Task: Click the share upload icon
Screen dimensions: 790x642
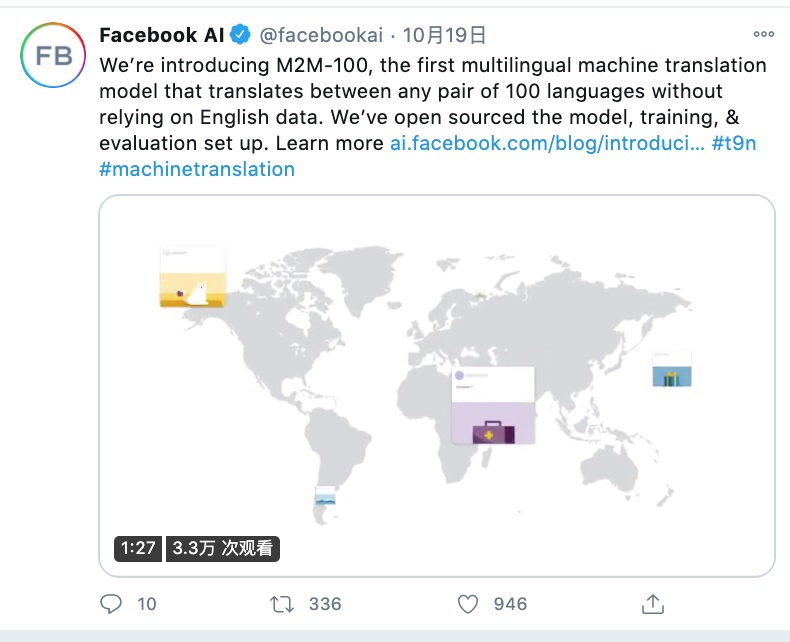Action: click(652, 603)
